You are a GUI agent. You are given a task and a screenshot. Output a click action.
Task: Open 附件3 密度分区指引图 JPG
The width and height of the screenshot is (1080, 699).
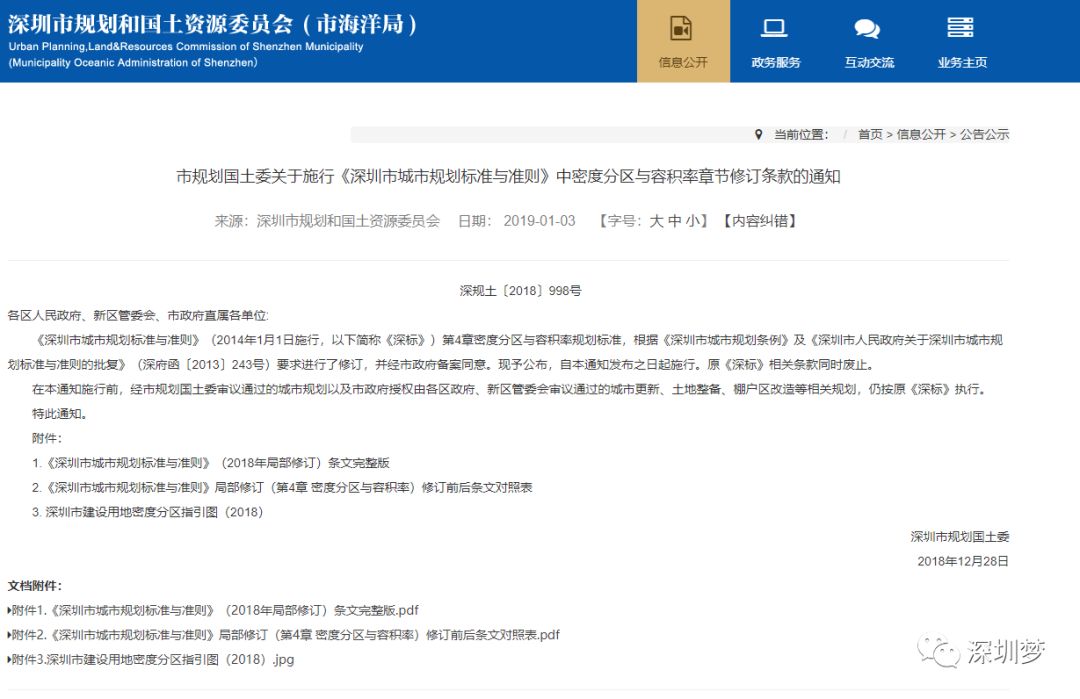150,660
